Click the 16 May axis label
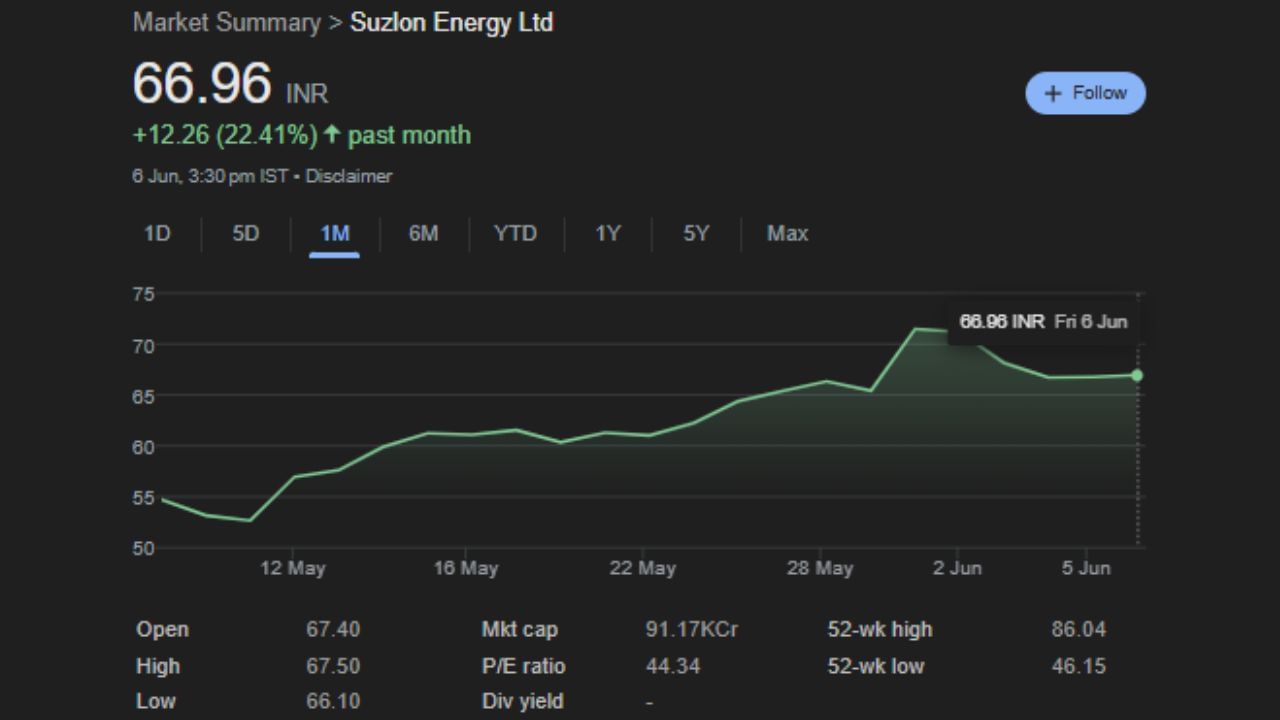 [466, 568]
